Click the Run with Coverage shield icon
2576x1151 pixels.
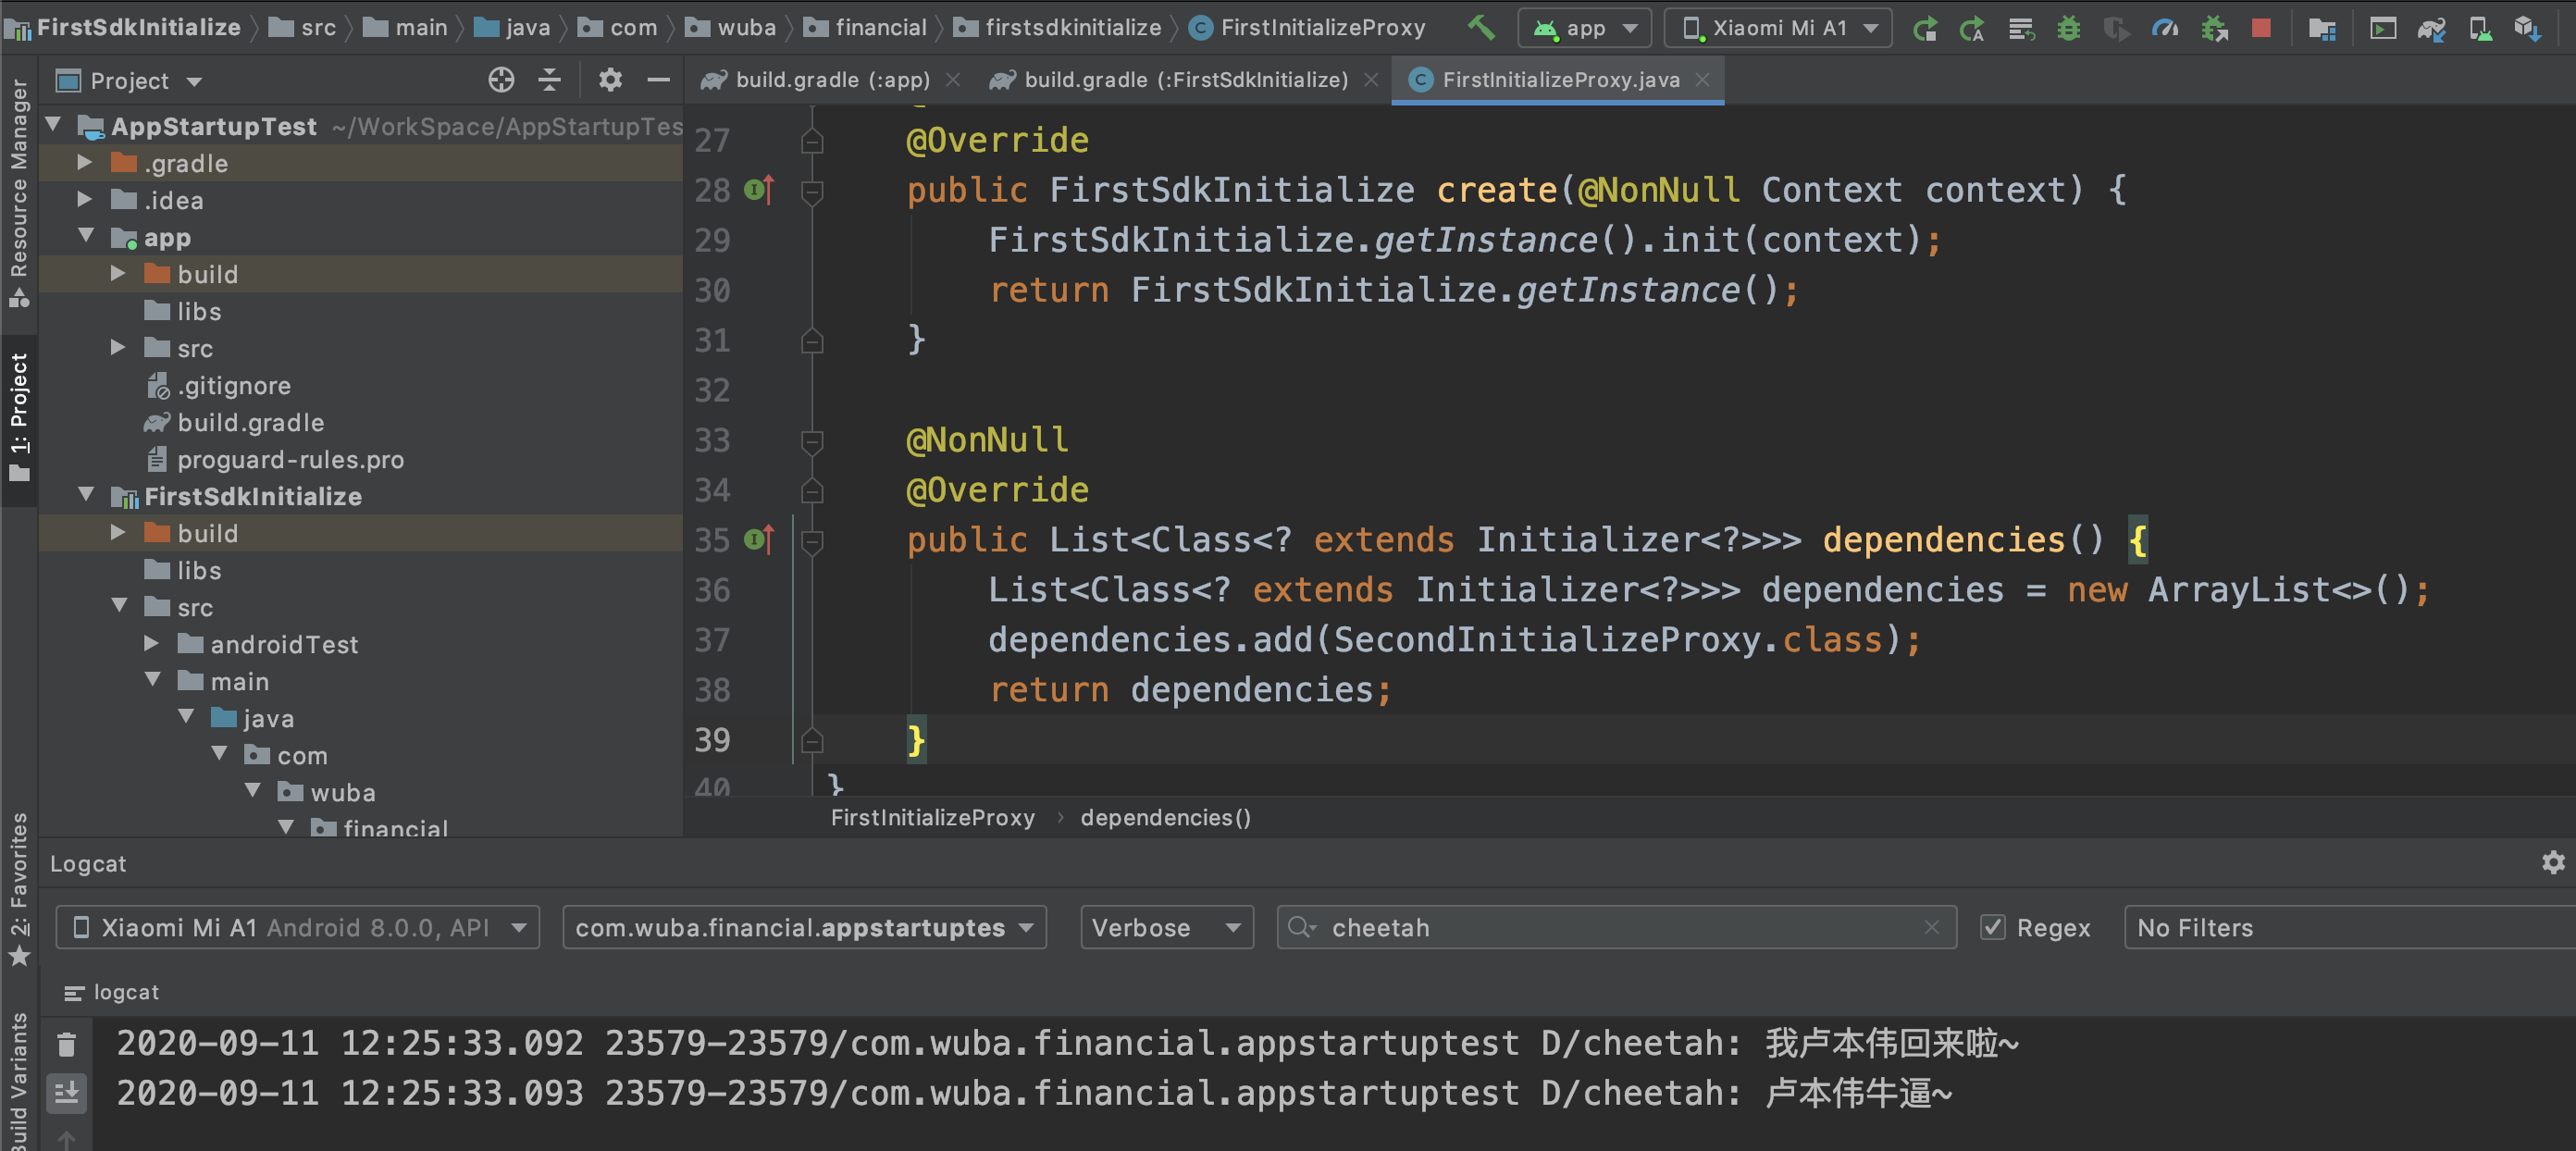click(2116, 28)
